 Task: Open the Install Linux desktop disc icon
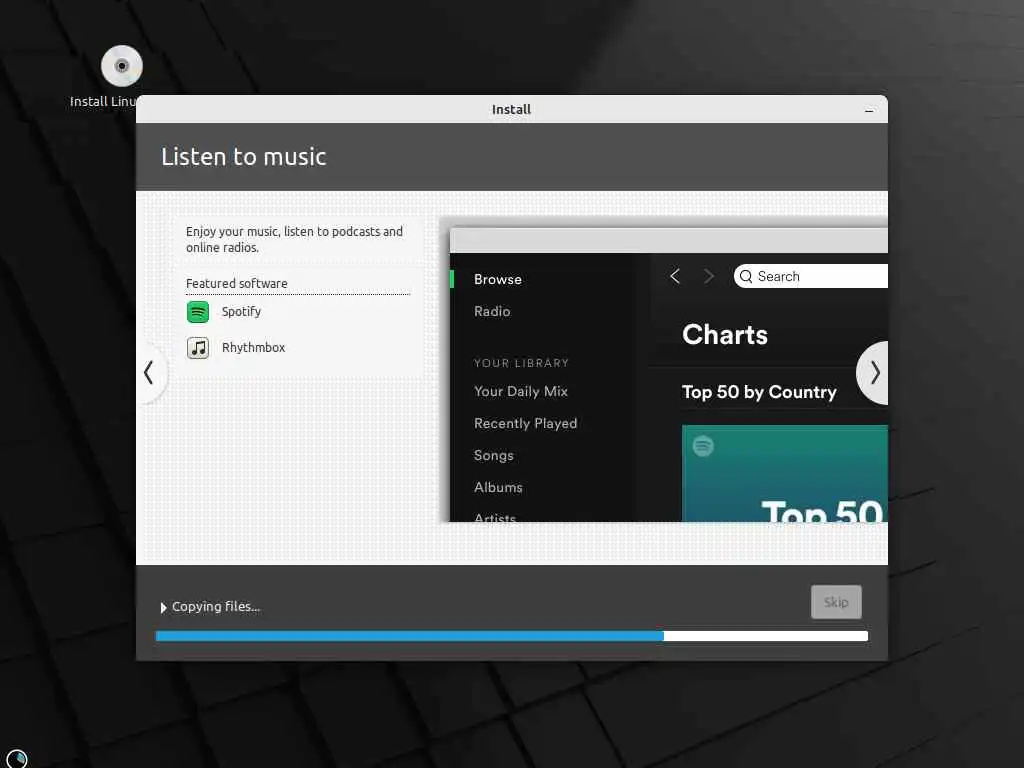(121, 66)
